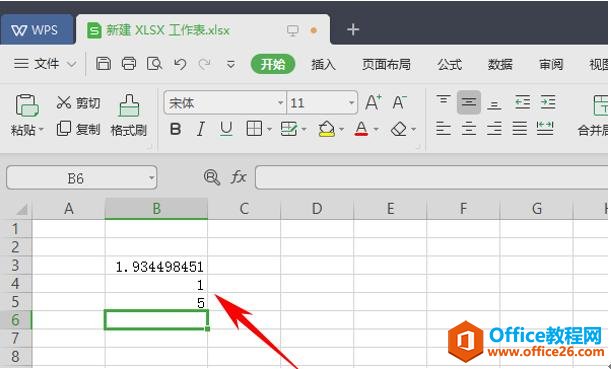Click cell containing 1.934498451
This screenshot has width=611, height=369.
(156, 266)
